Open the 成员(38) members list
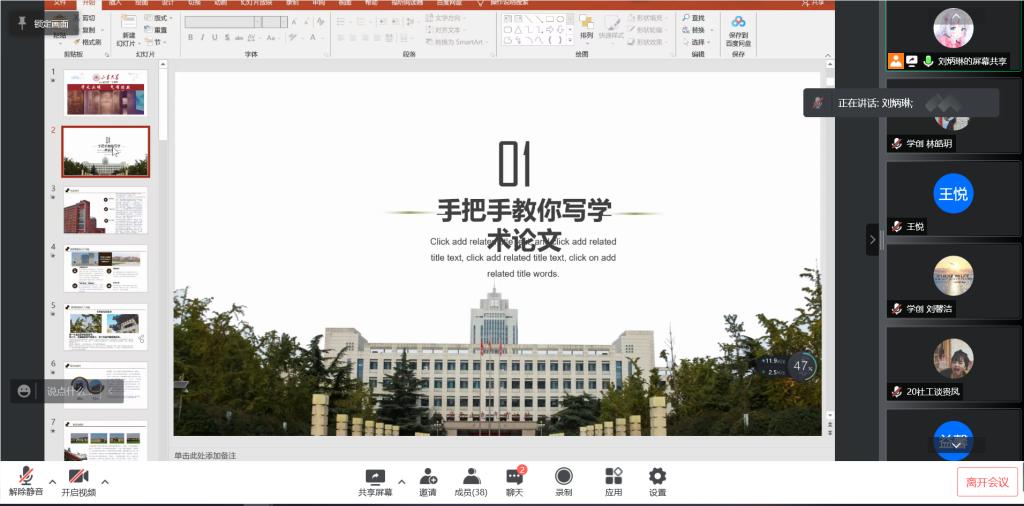The image size is (1024, 506). coord(471,480)
